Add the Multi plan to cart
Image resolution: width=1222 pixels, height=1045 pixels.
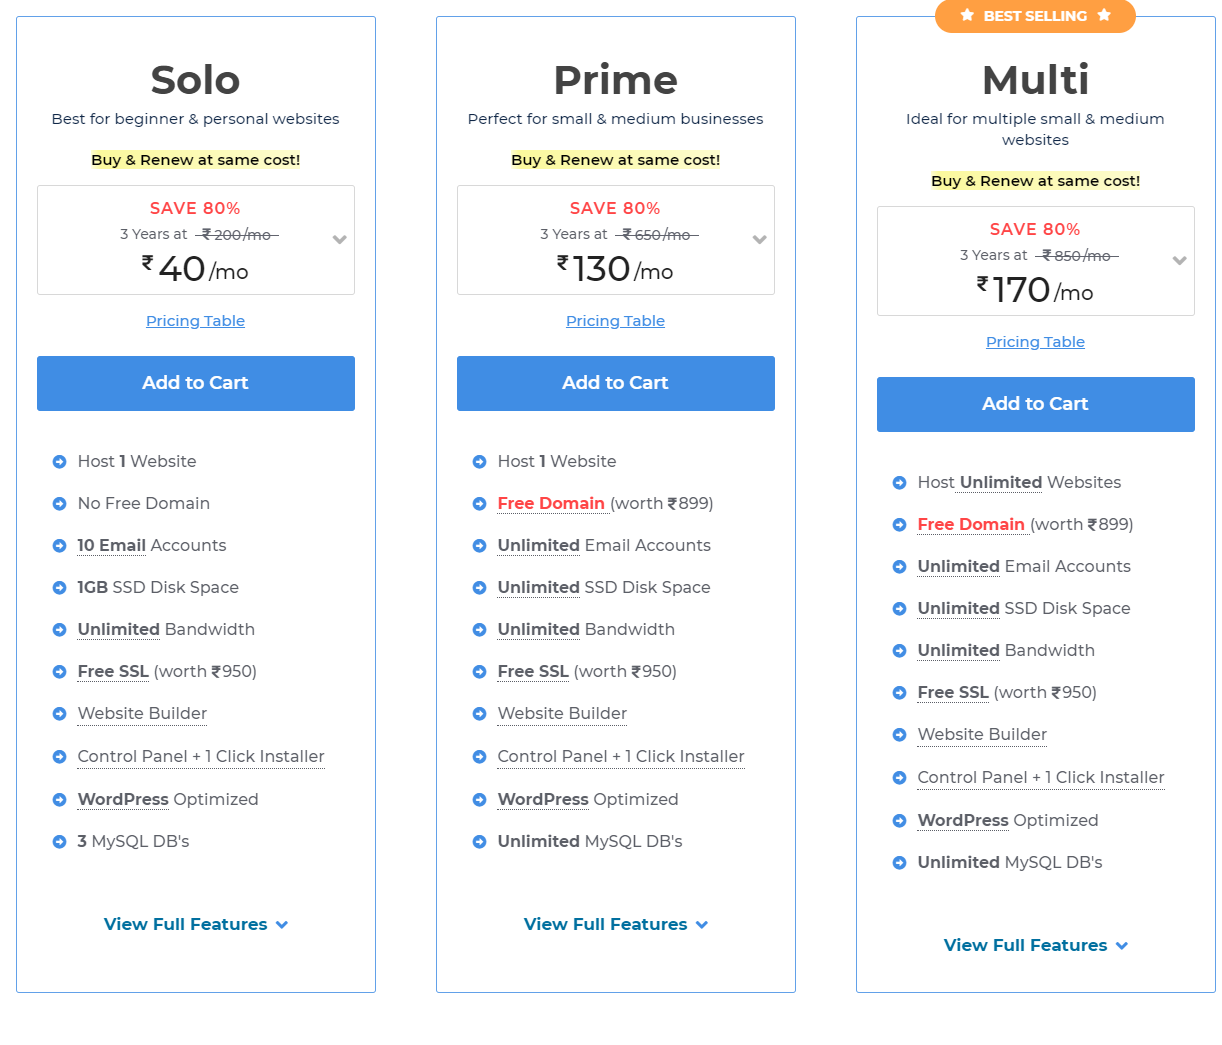(x=1036, y=404)
